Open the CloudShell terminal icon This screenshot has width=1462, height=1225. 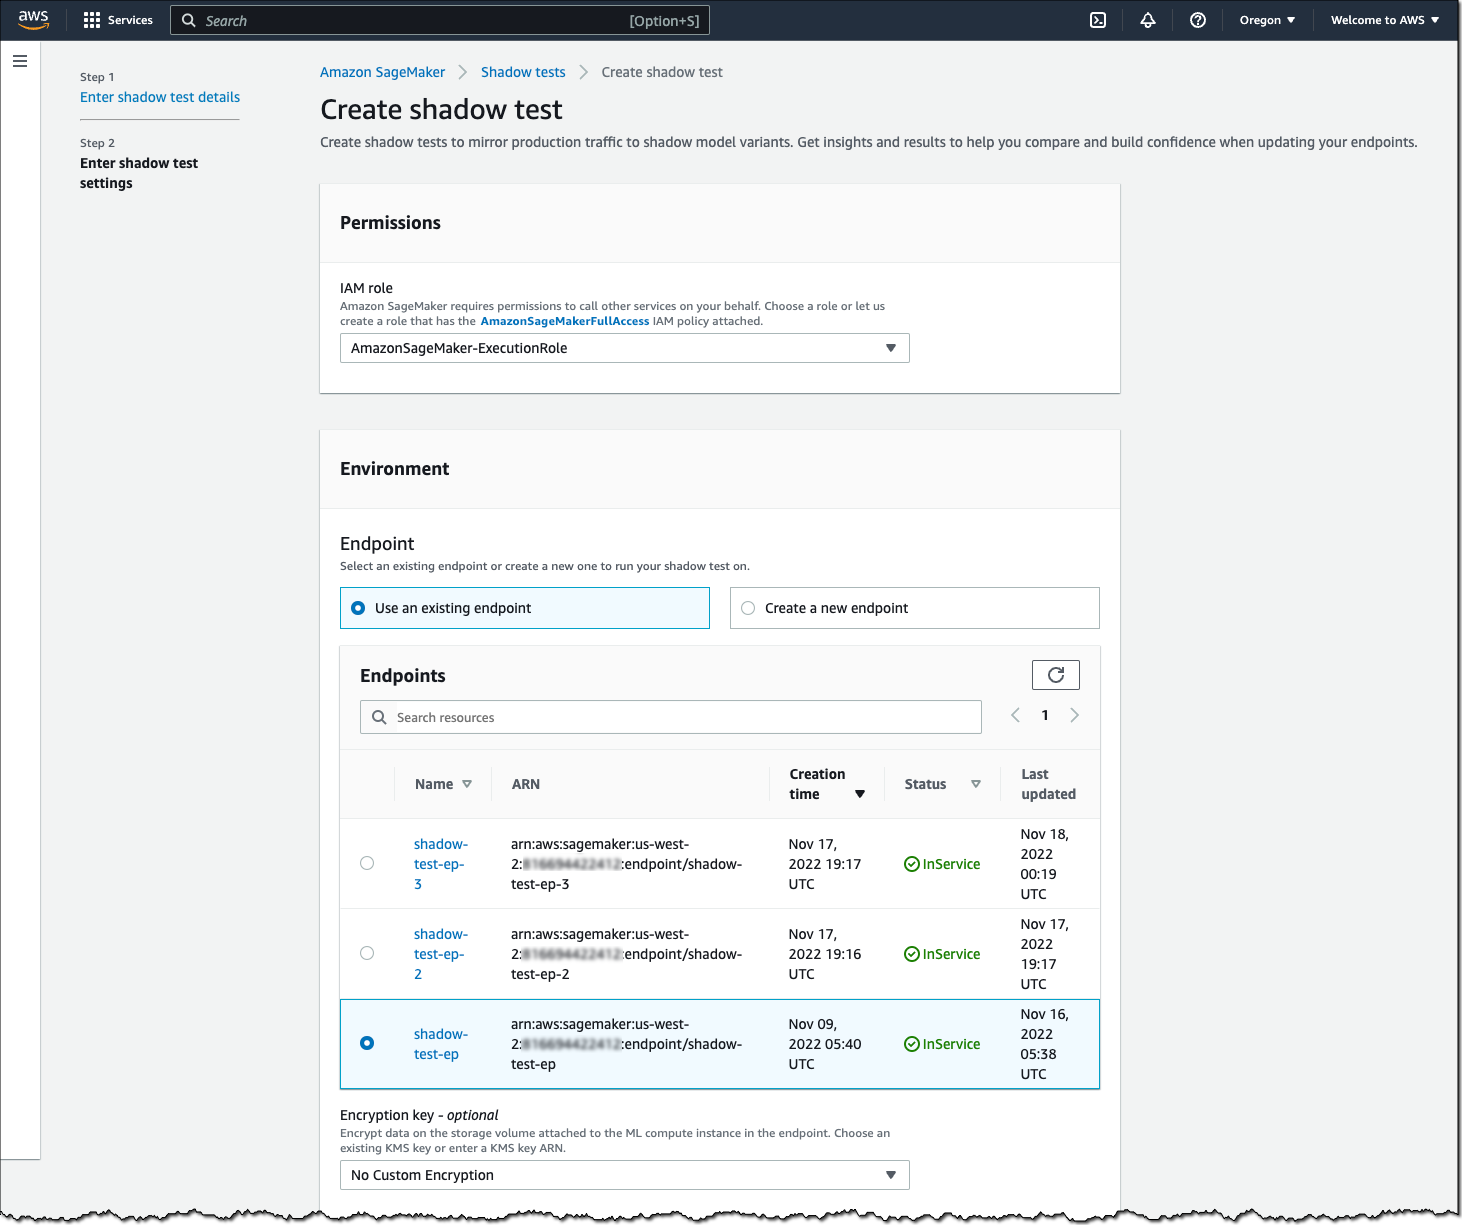(1098, 20)
